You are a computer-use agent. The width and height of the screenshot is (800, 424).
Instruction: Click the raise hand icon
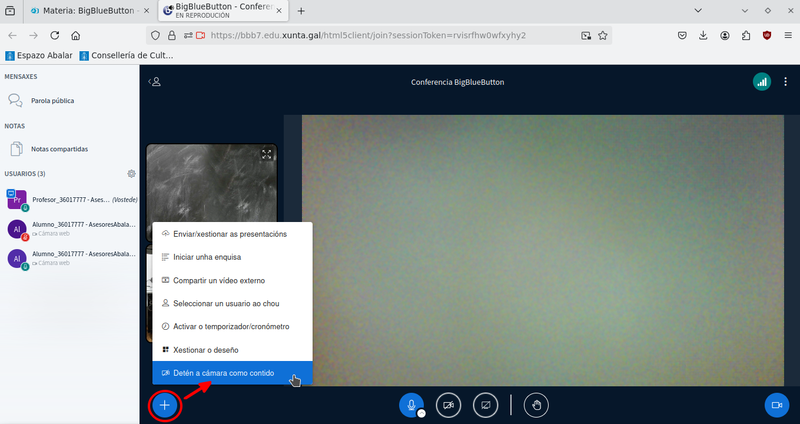point(537,405)
